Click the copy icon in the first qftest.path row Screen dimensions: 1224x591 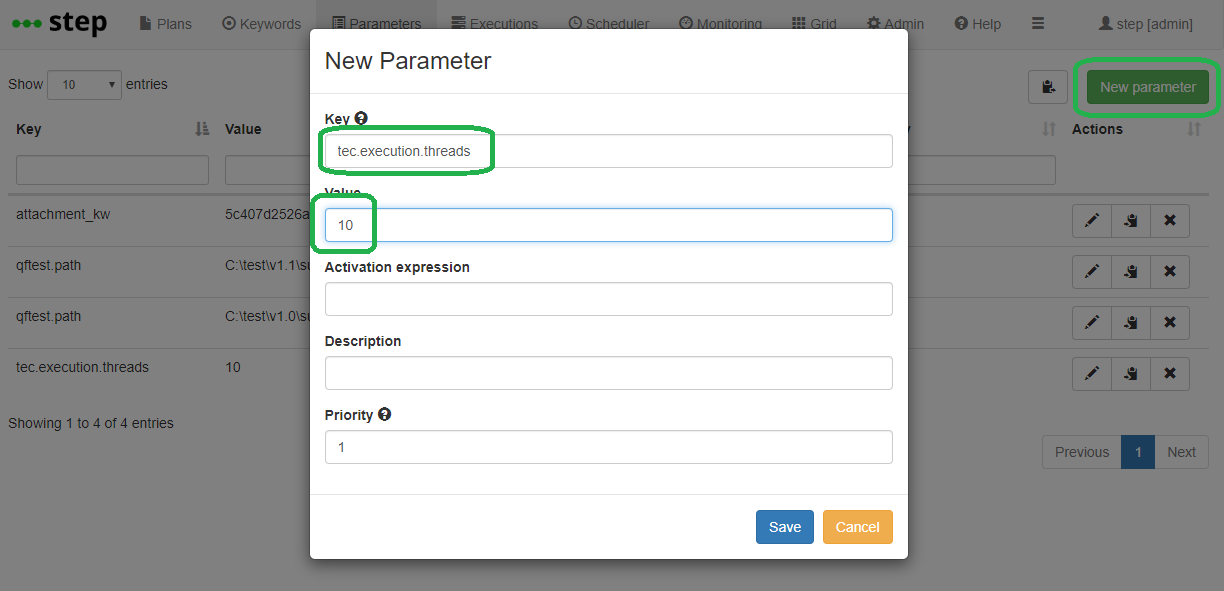tap(1131, 271)
